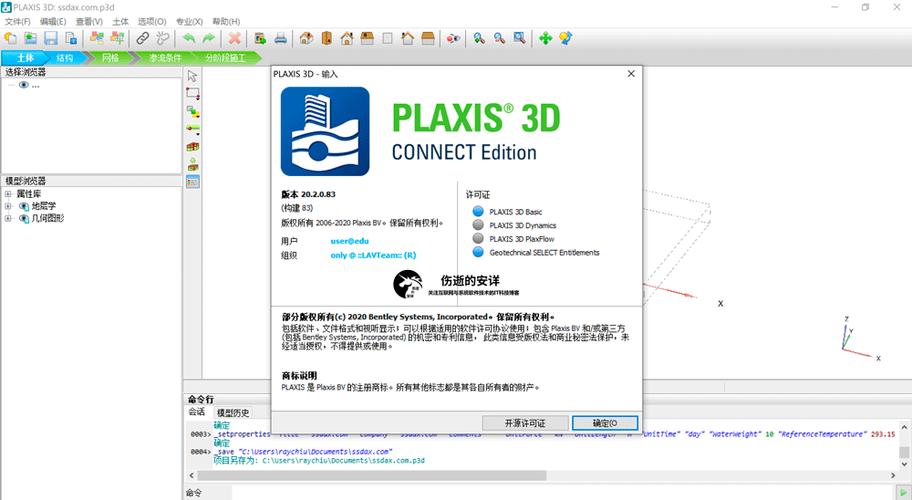Image resolution: width=912 pixels, height=500 pixels.
Task: Switch to the 网格 mode tab
Action: tap(111, 58)
